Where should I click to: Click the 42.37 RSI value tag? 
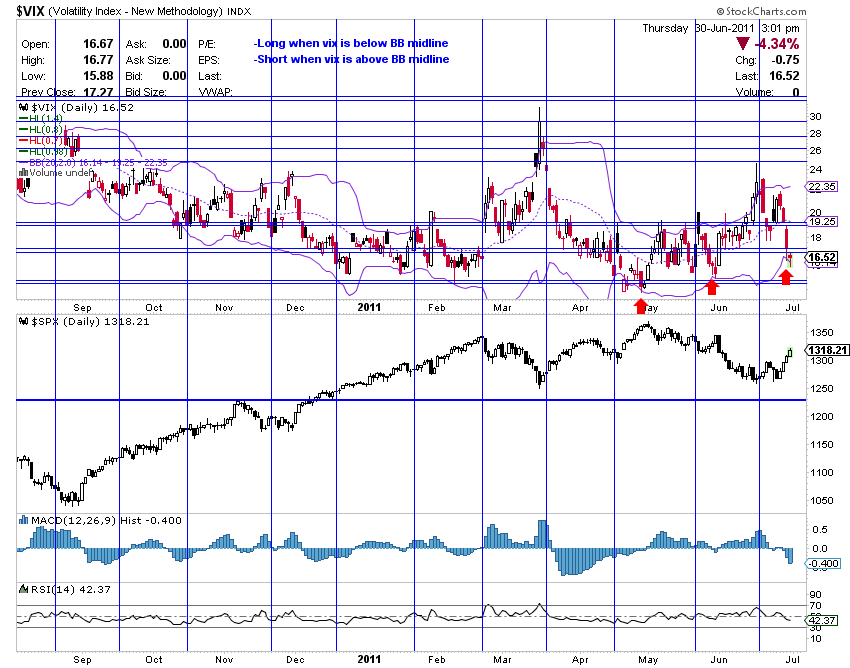coord(821,621)
